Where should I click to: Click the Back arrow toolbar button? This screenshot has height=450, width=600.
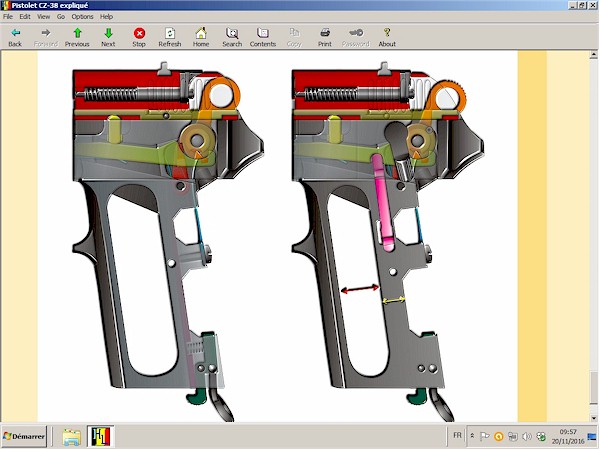click(x=15, y=37)
